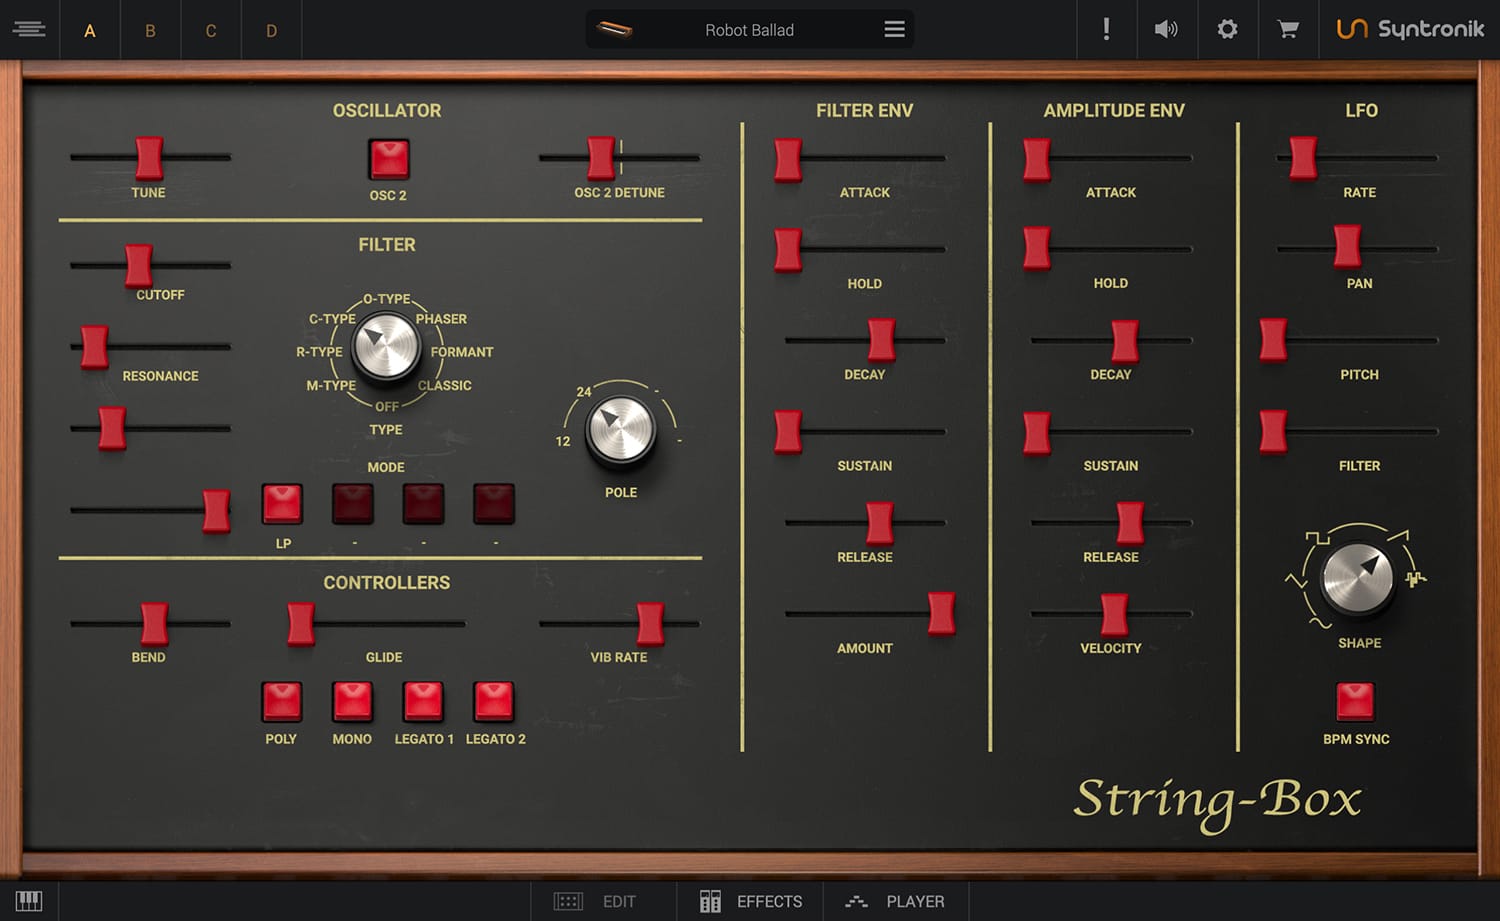Viewport: 1500px width, 921px height.
Task: Click the LFO SHAPE selector knob
Action: pyautogui.click(x=1357, y=578)
